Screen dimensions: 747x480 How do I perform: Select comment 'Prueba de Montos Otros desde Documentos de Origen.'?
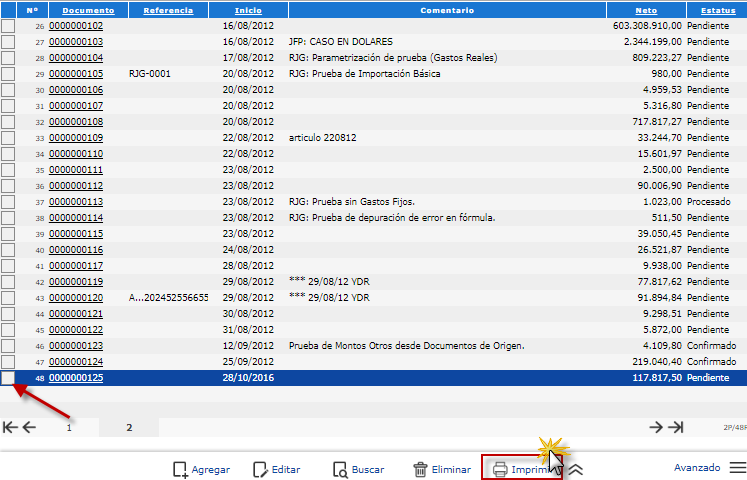(406, 346)
